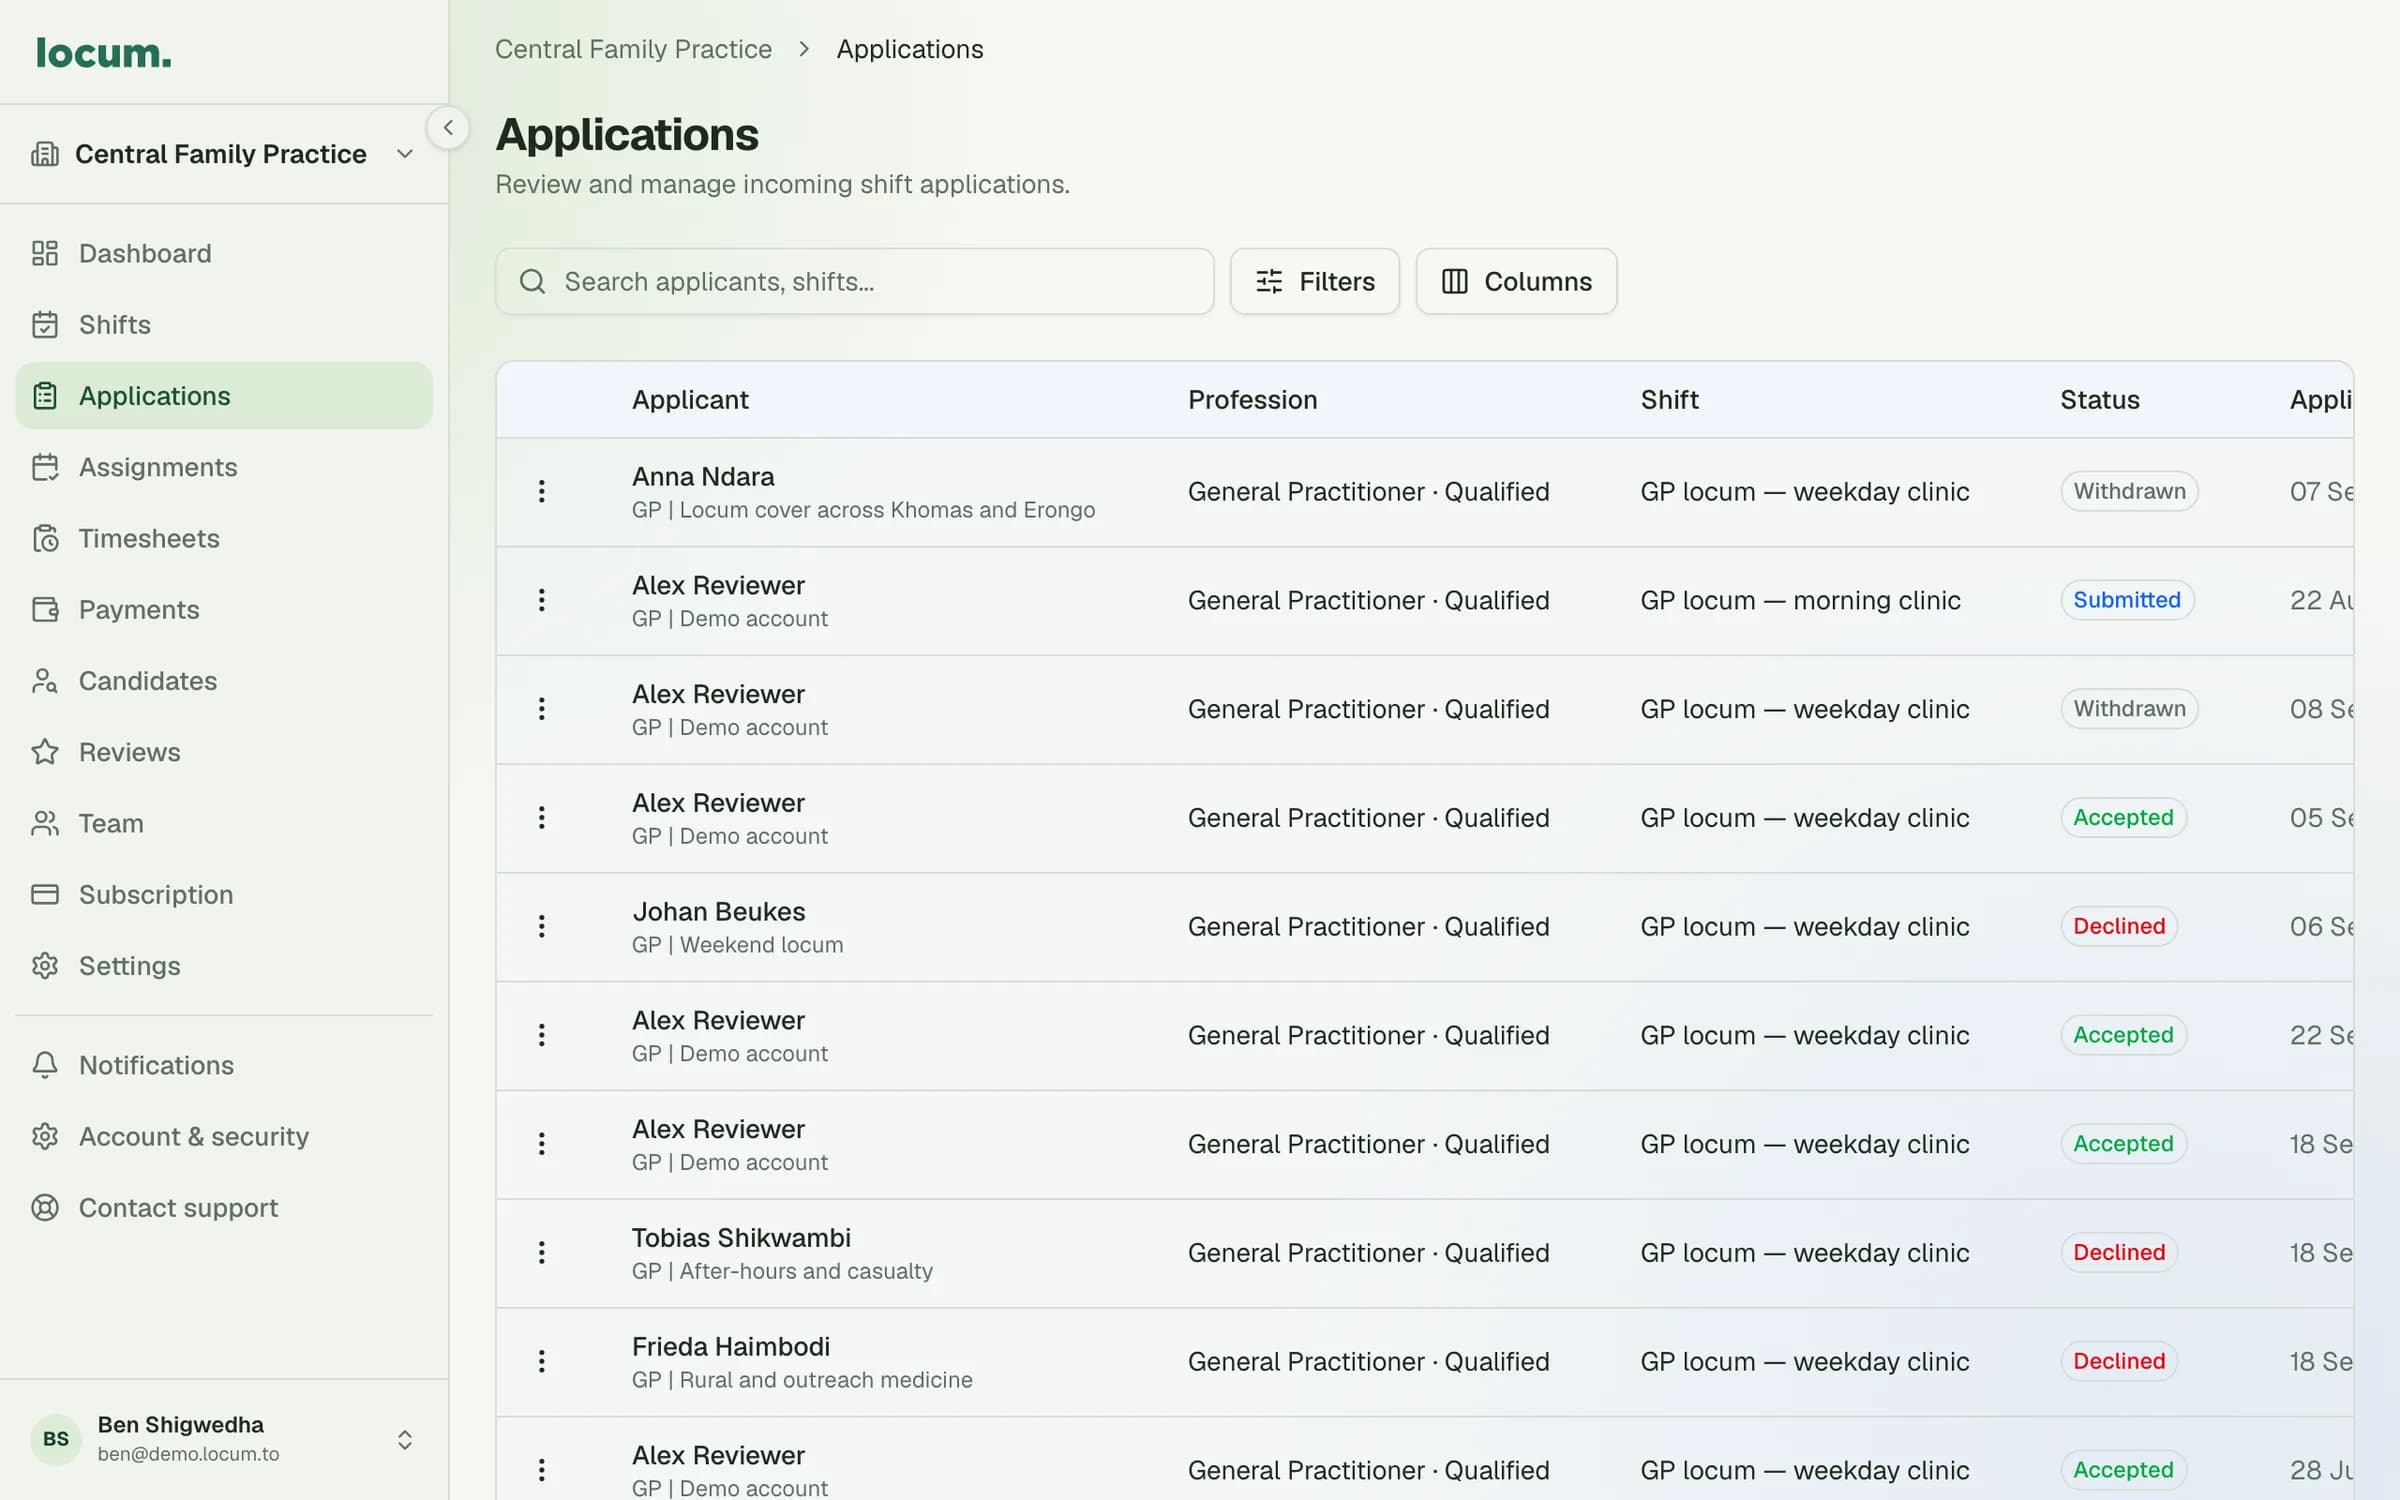Click the Applications clipboard icon
This screenshot has height=1500, width=2400.
click(x=45, y=396)
